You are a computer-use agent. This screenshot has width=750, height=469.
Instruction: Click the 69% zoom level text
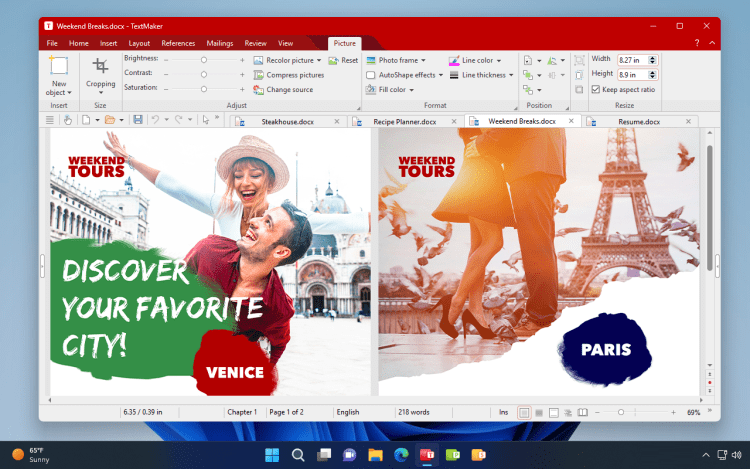tap(694, 412)
